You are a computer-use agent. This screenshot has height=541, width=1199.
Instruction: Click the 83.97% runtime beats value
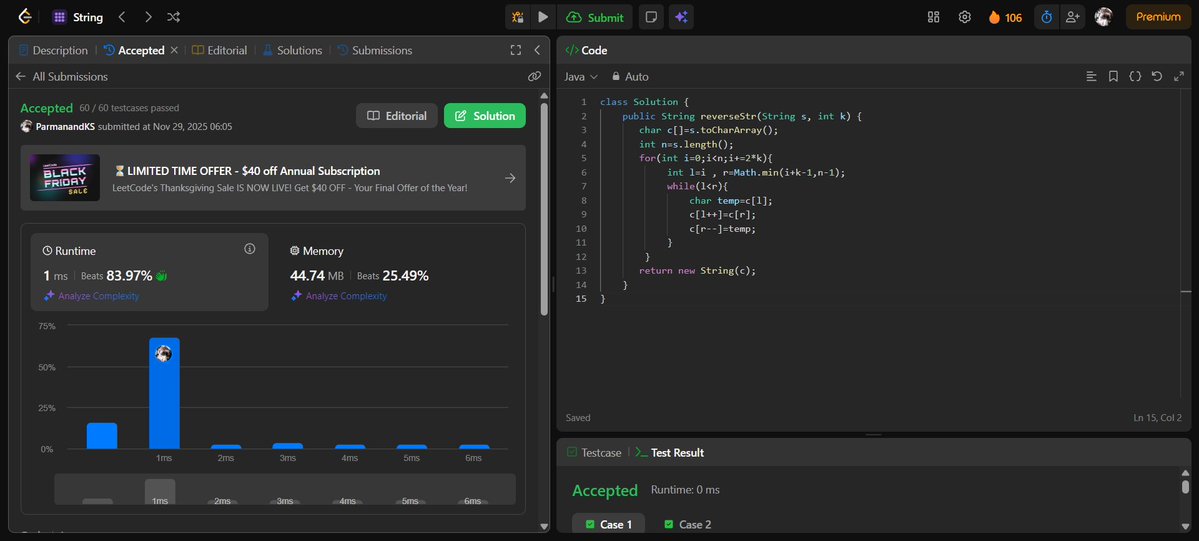(x=129, y=275)
